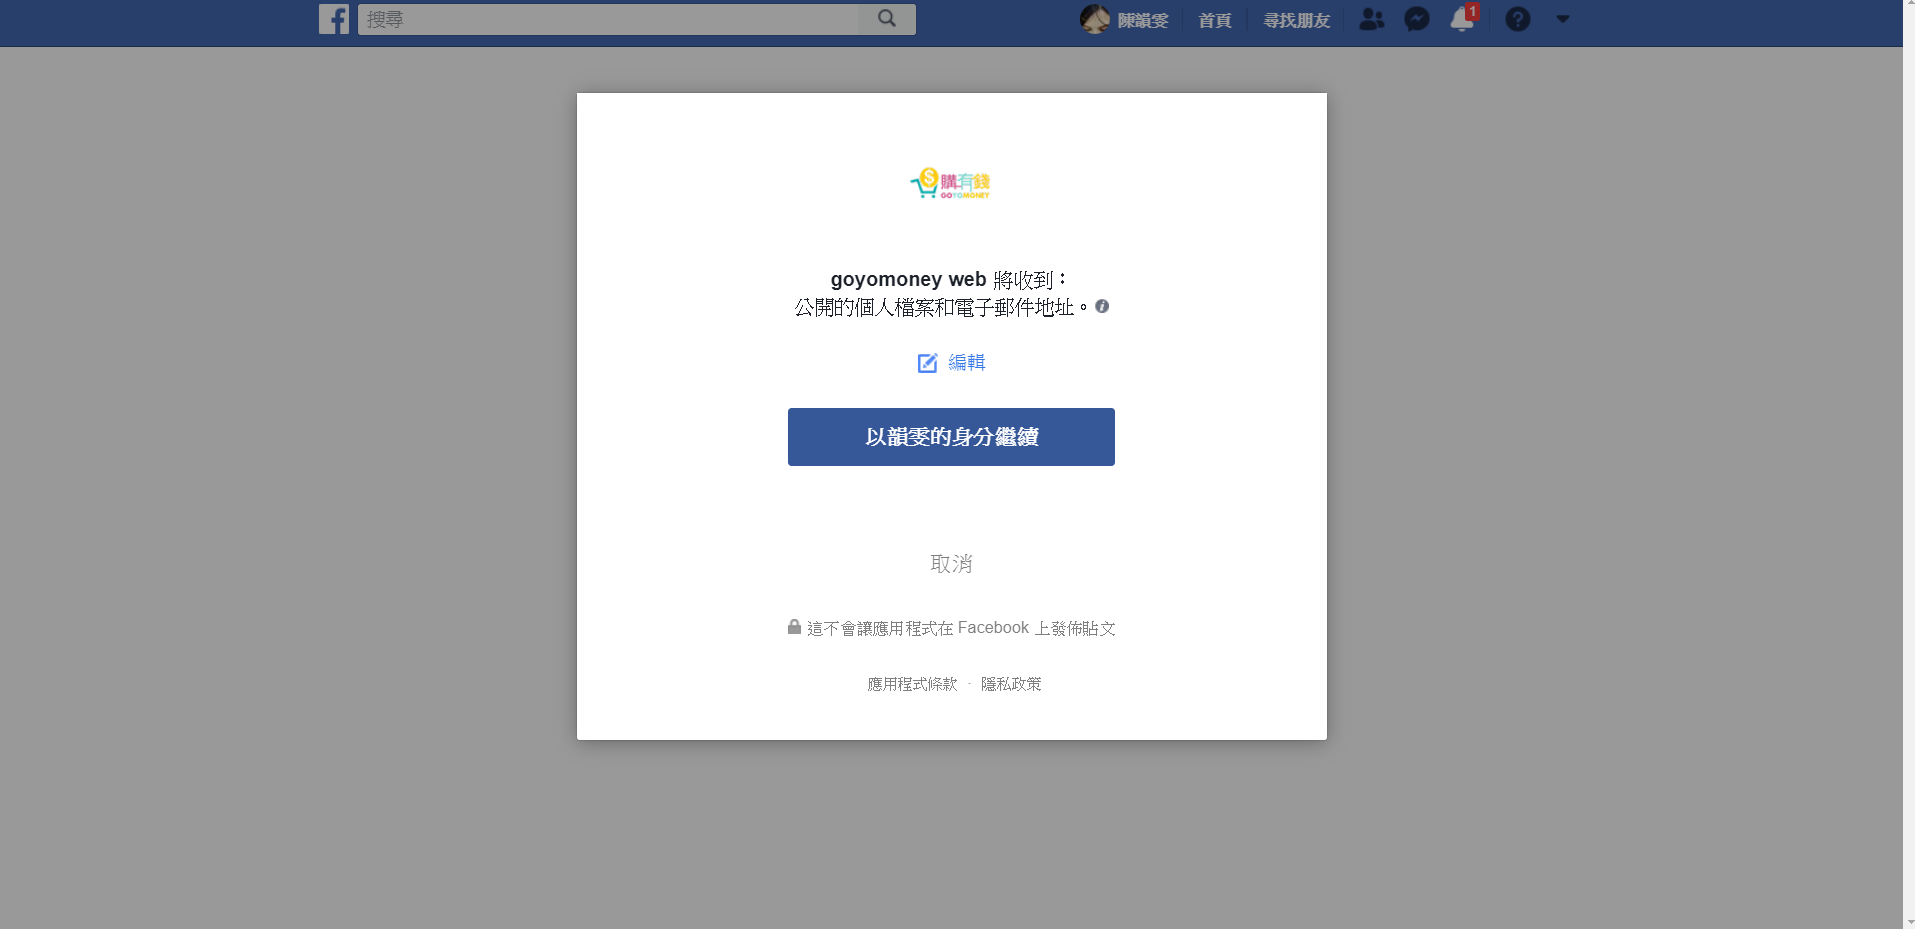Image resolution: width=1915 pixels, height=929 pixels.
Task: Click the goyomoney app logo
Action: coord(950,183)
